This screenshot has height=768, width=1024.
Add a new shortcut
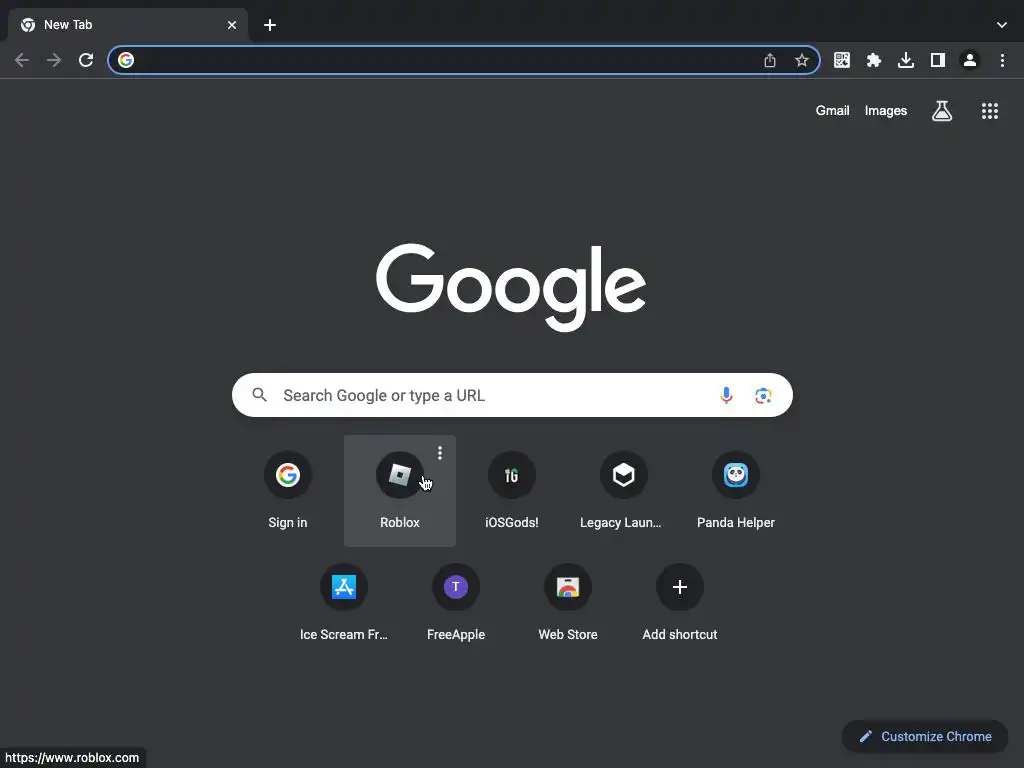[680, 601]
